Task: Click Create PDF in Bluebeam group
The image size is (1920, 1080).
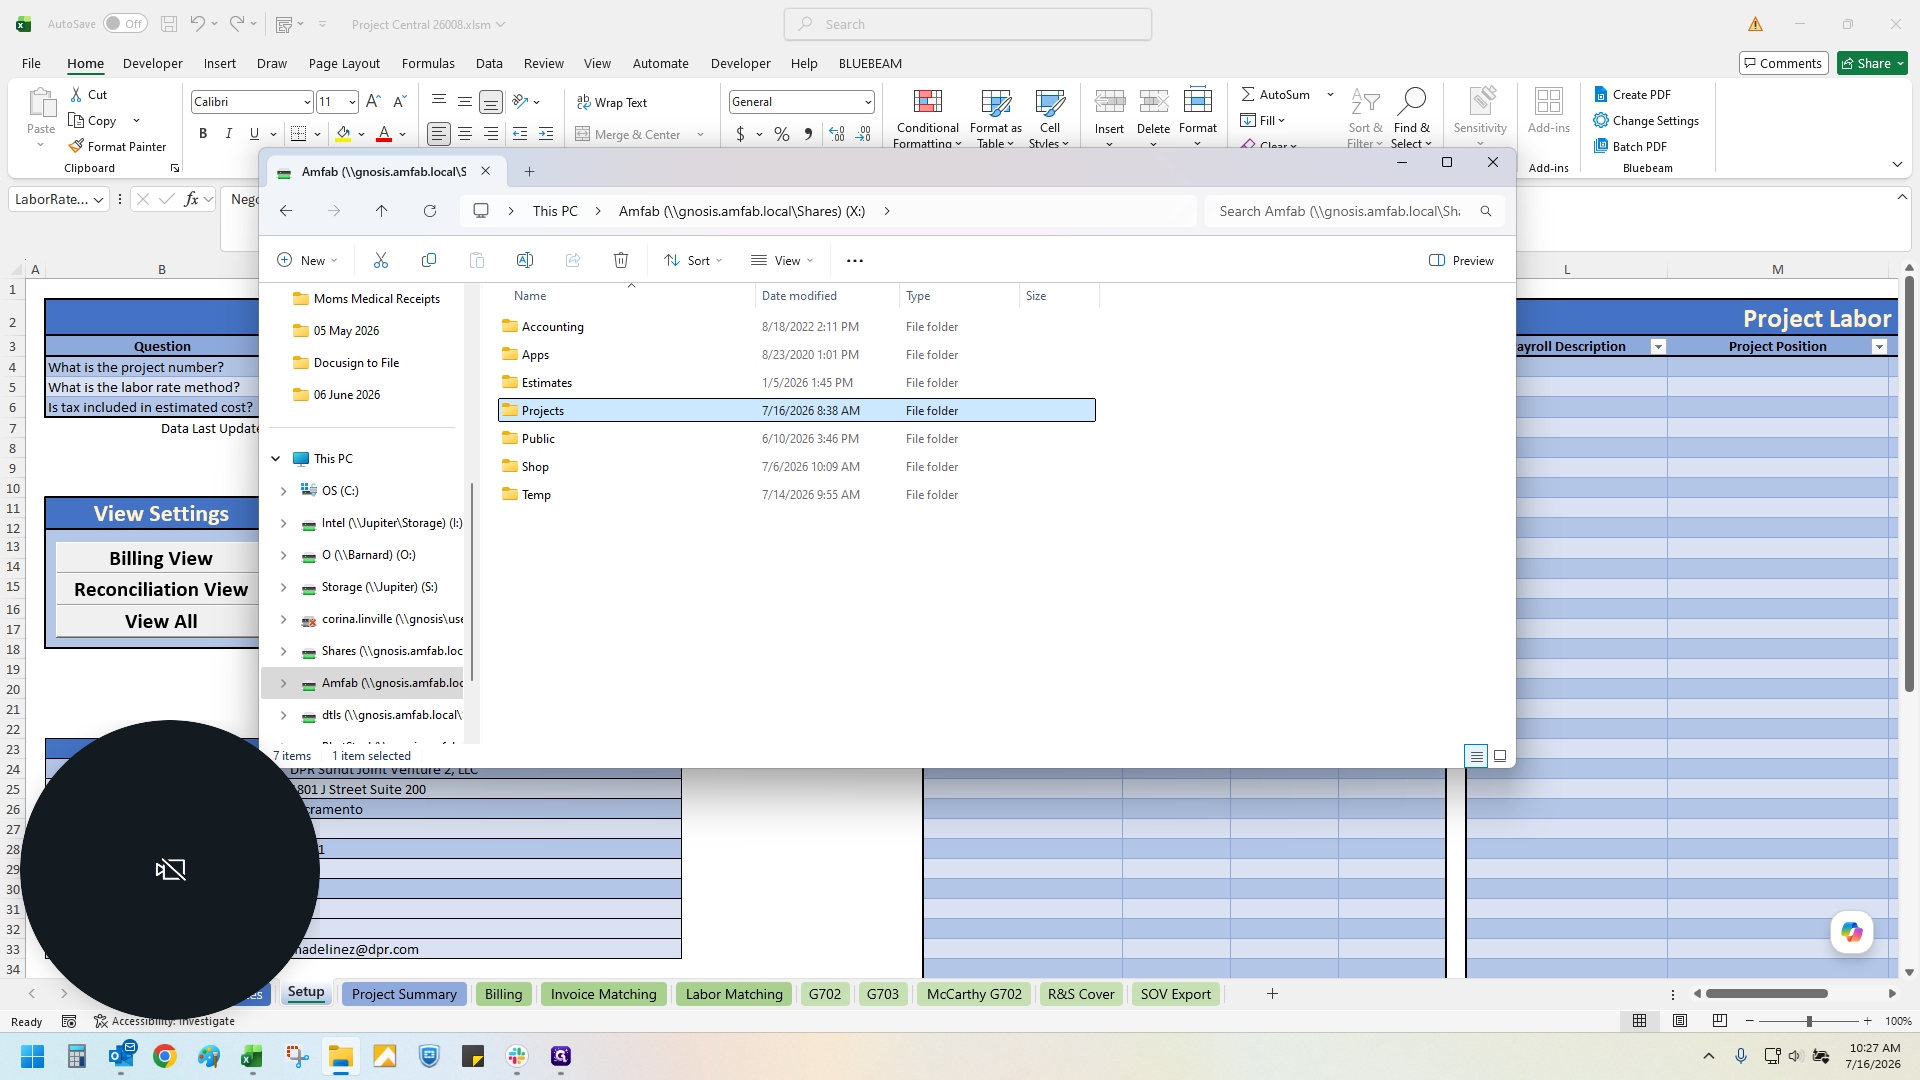Action: coord(1633,95)
